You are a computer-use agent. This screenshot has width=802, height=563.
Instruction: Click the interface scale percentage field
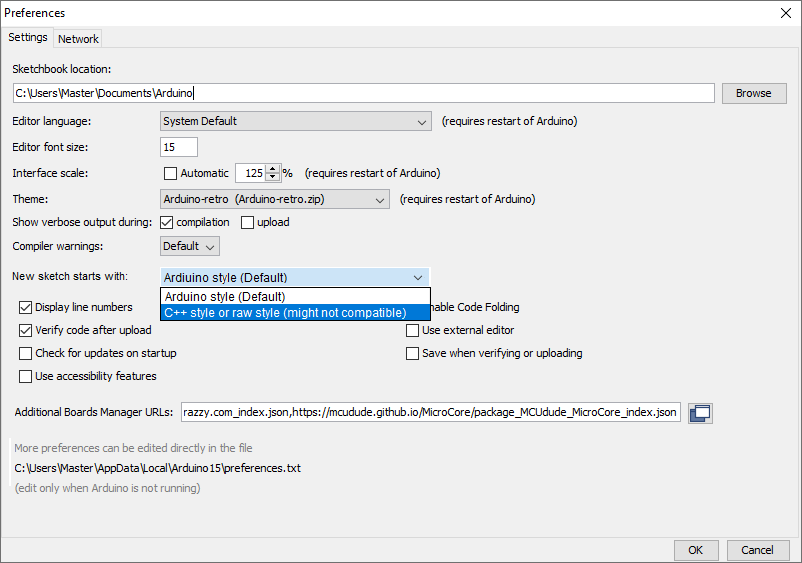tap(251, 173)
